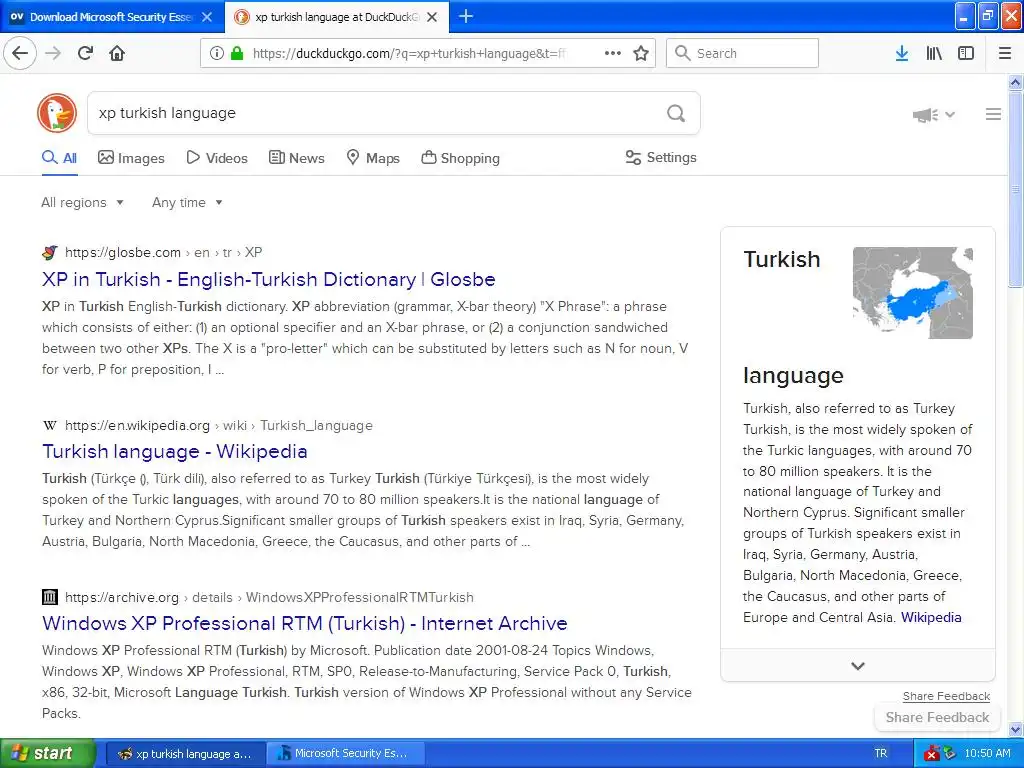Click the green secure connection padlock
The height and width of the screenshot is (768, 1024).
point(236,53)
